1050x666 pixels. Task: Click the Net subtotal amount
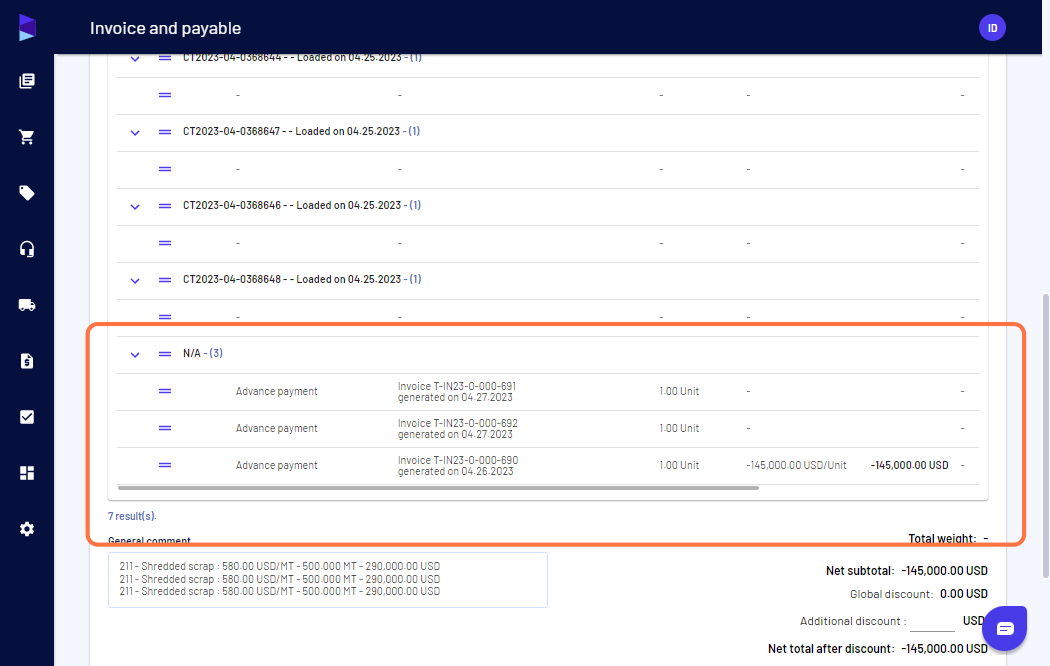944,571
